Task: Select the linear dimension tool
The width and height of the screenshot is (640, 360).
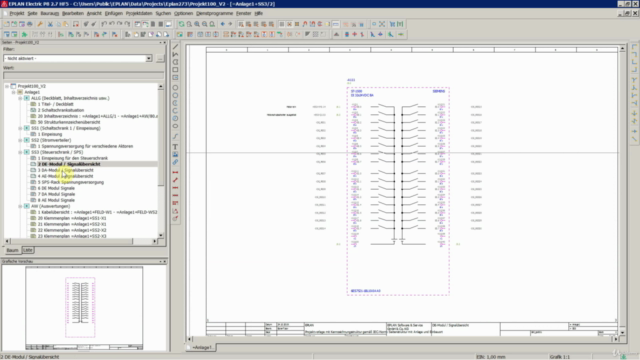Action: (x=176, y=172)
